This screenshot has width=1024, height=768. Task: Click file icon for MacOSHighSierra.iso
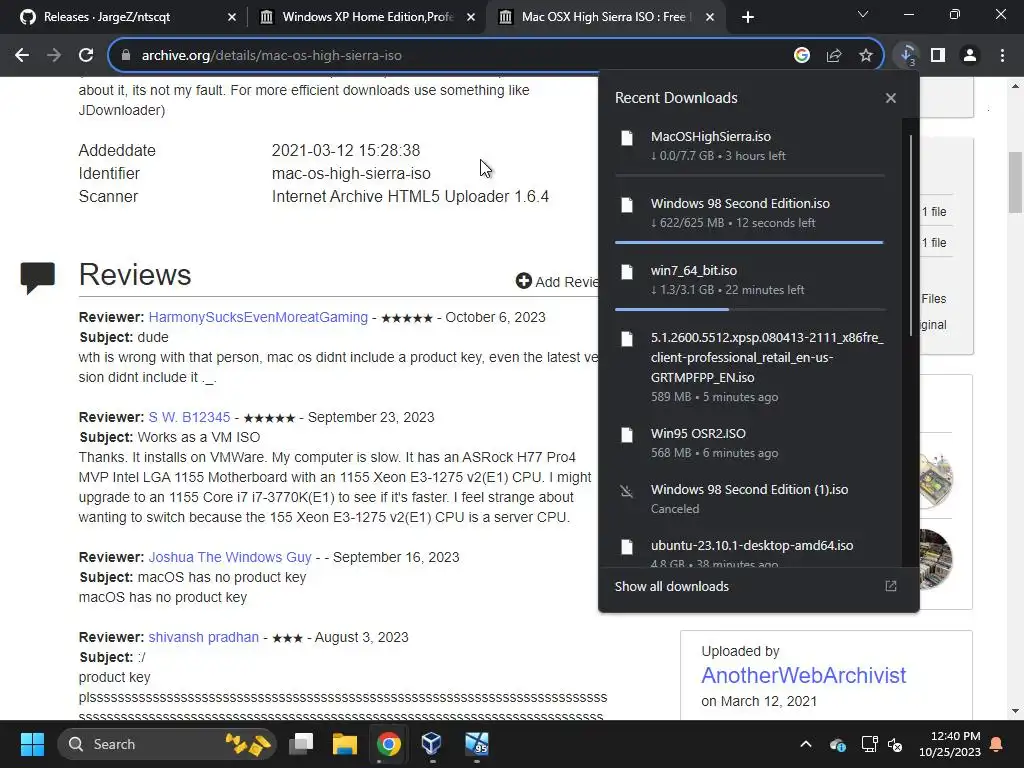(627, 137)
